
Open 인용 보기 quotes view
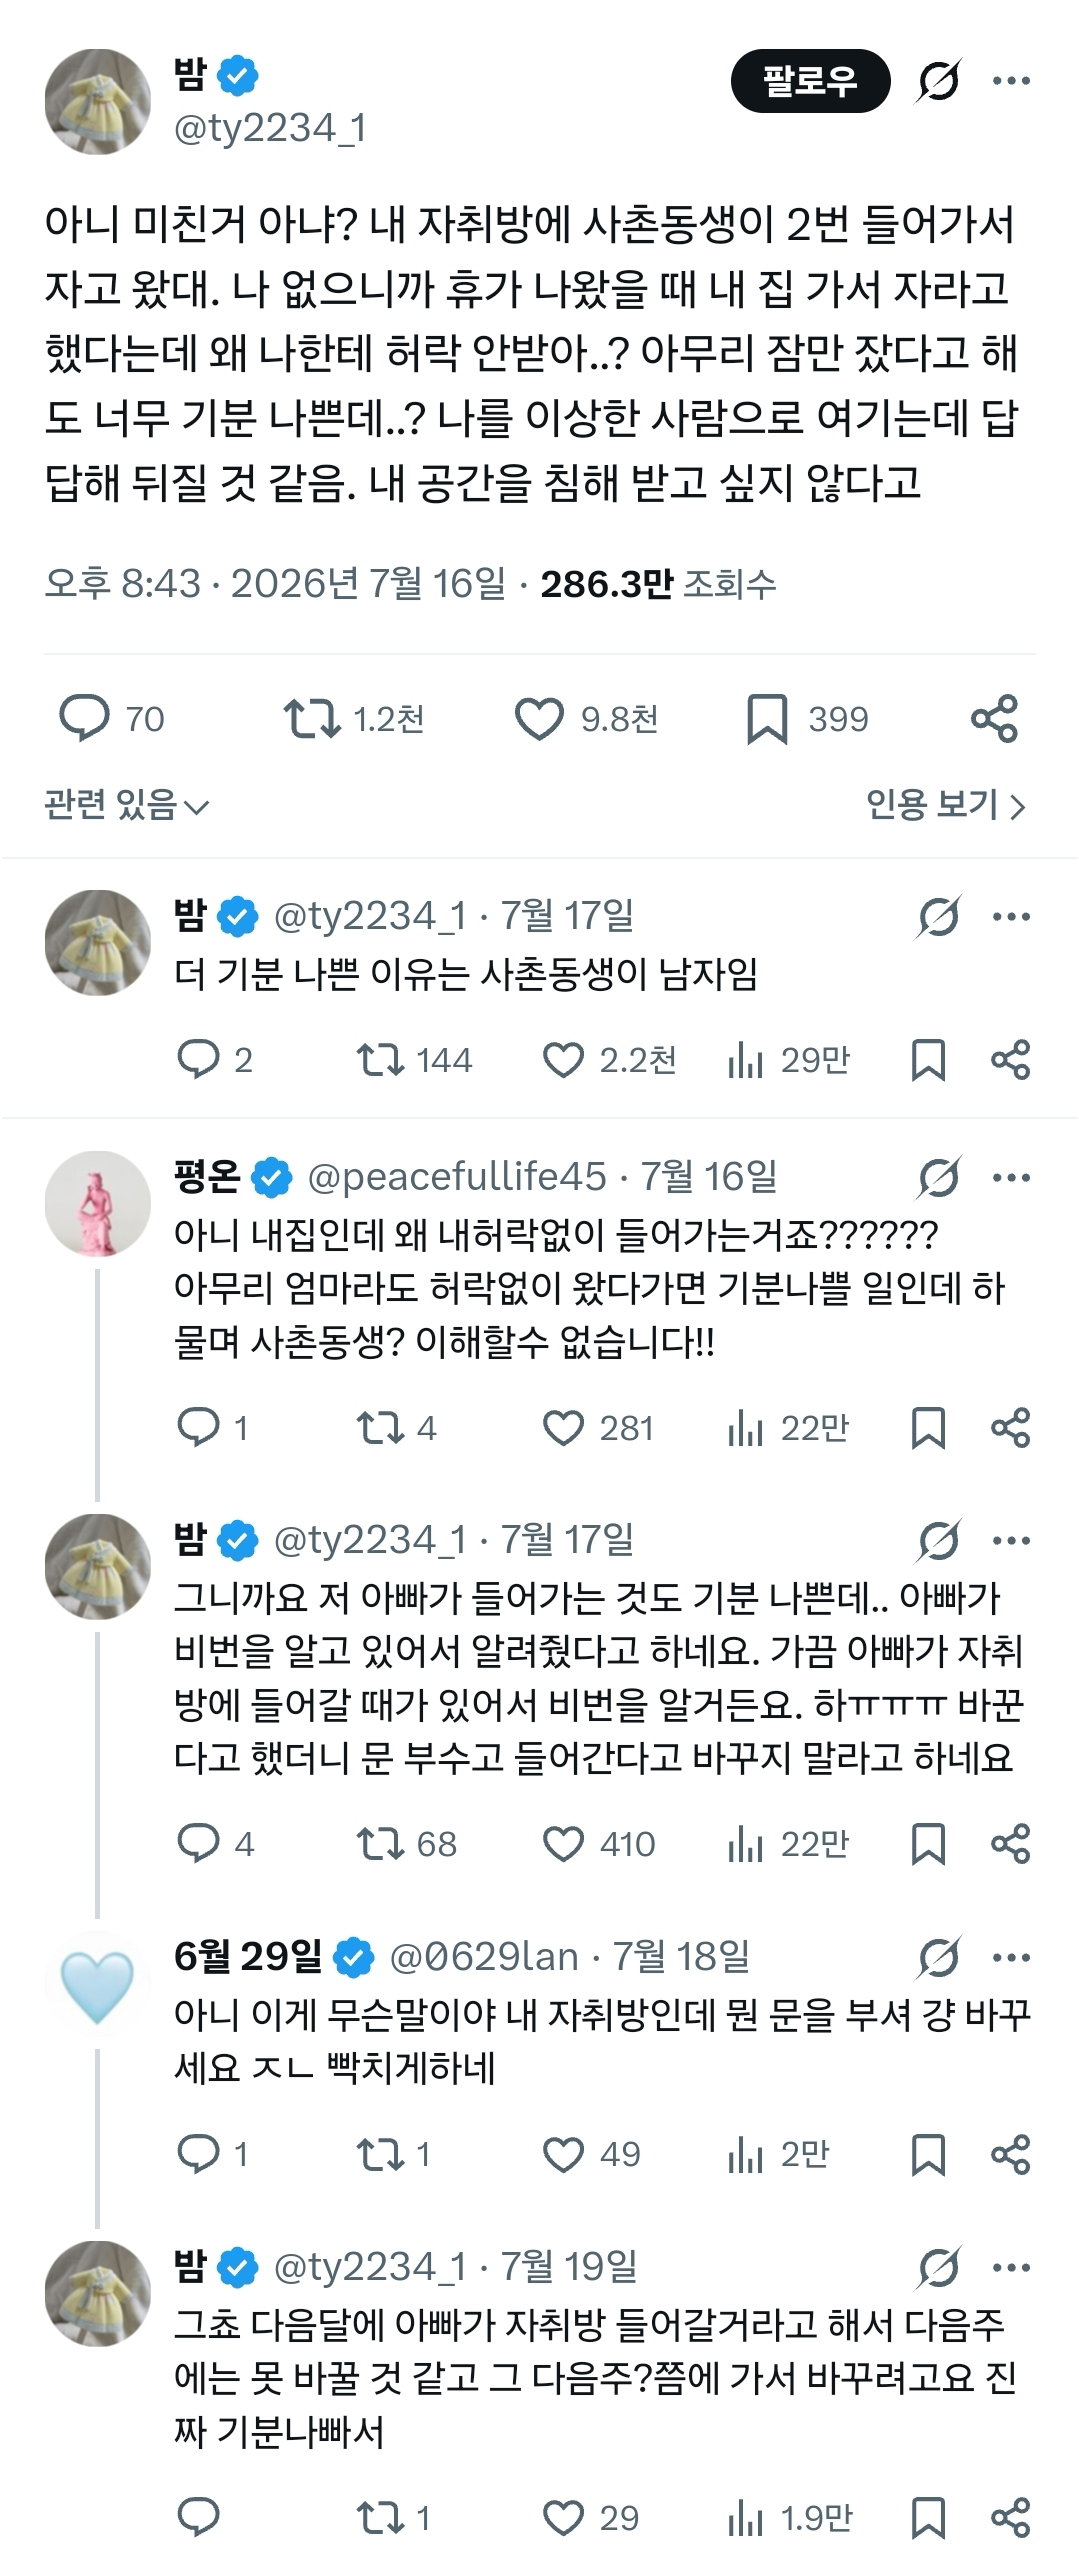click(946, 805)
